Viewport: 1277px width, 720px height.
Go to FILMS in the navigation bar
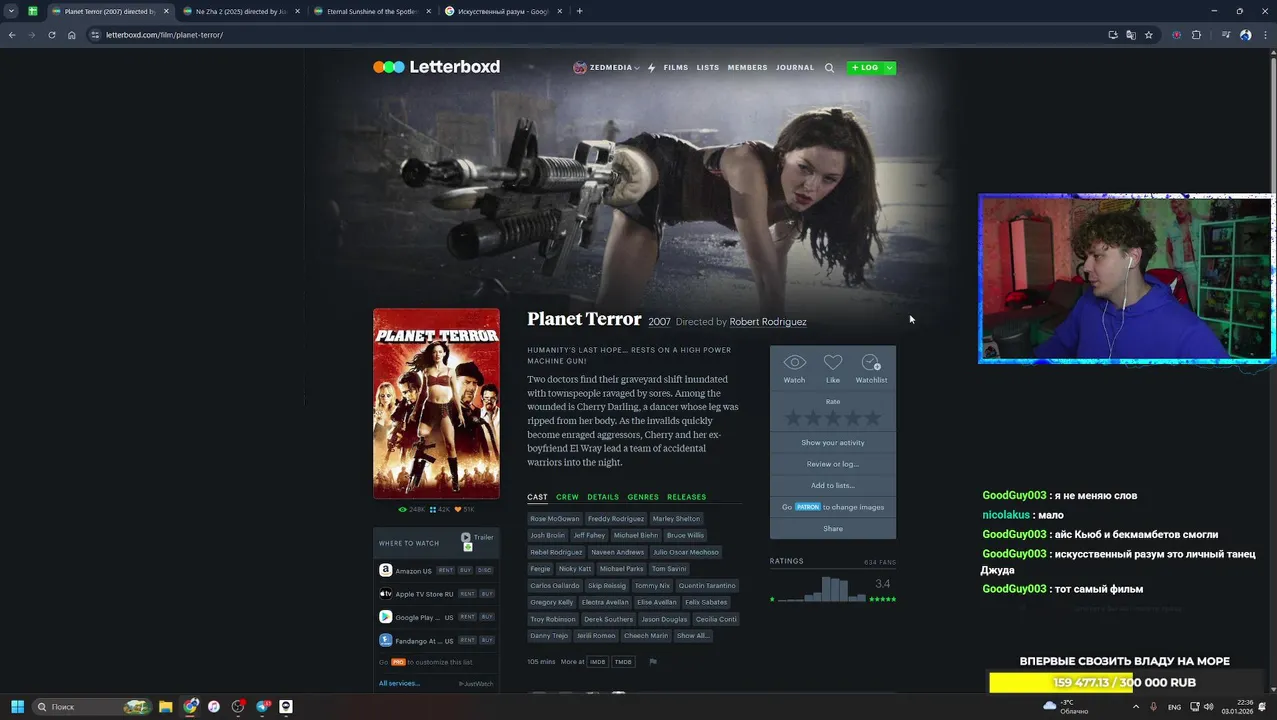[676, 68]
